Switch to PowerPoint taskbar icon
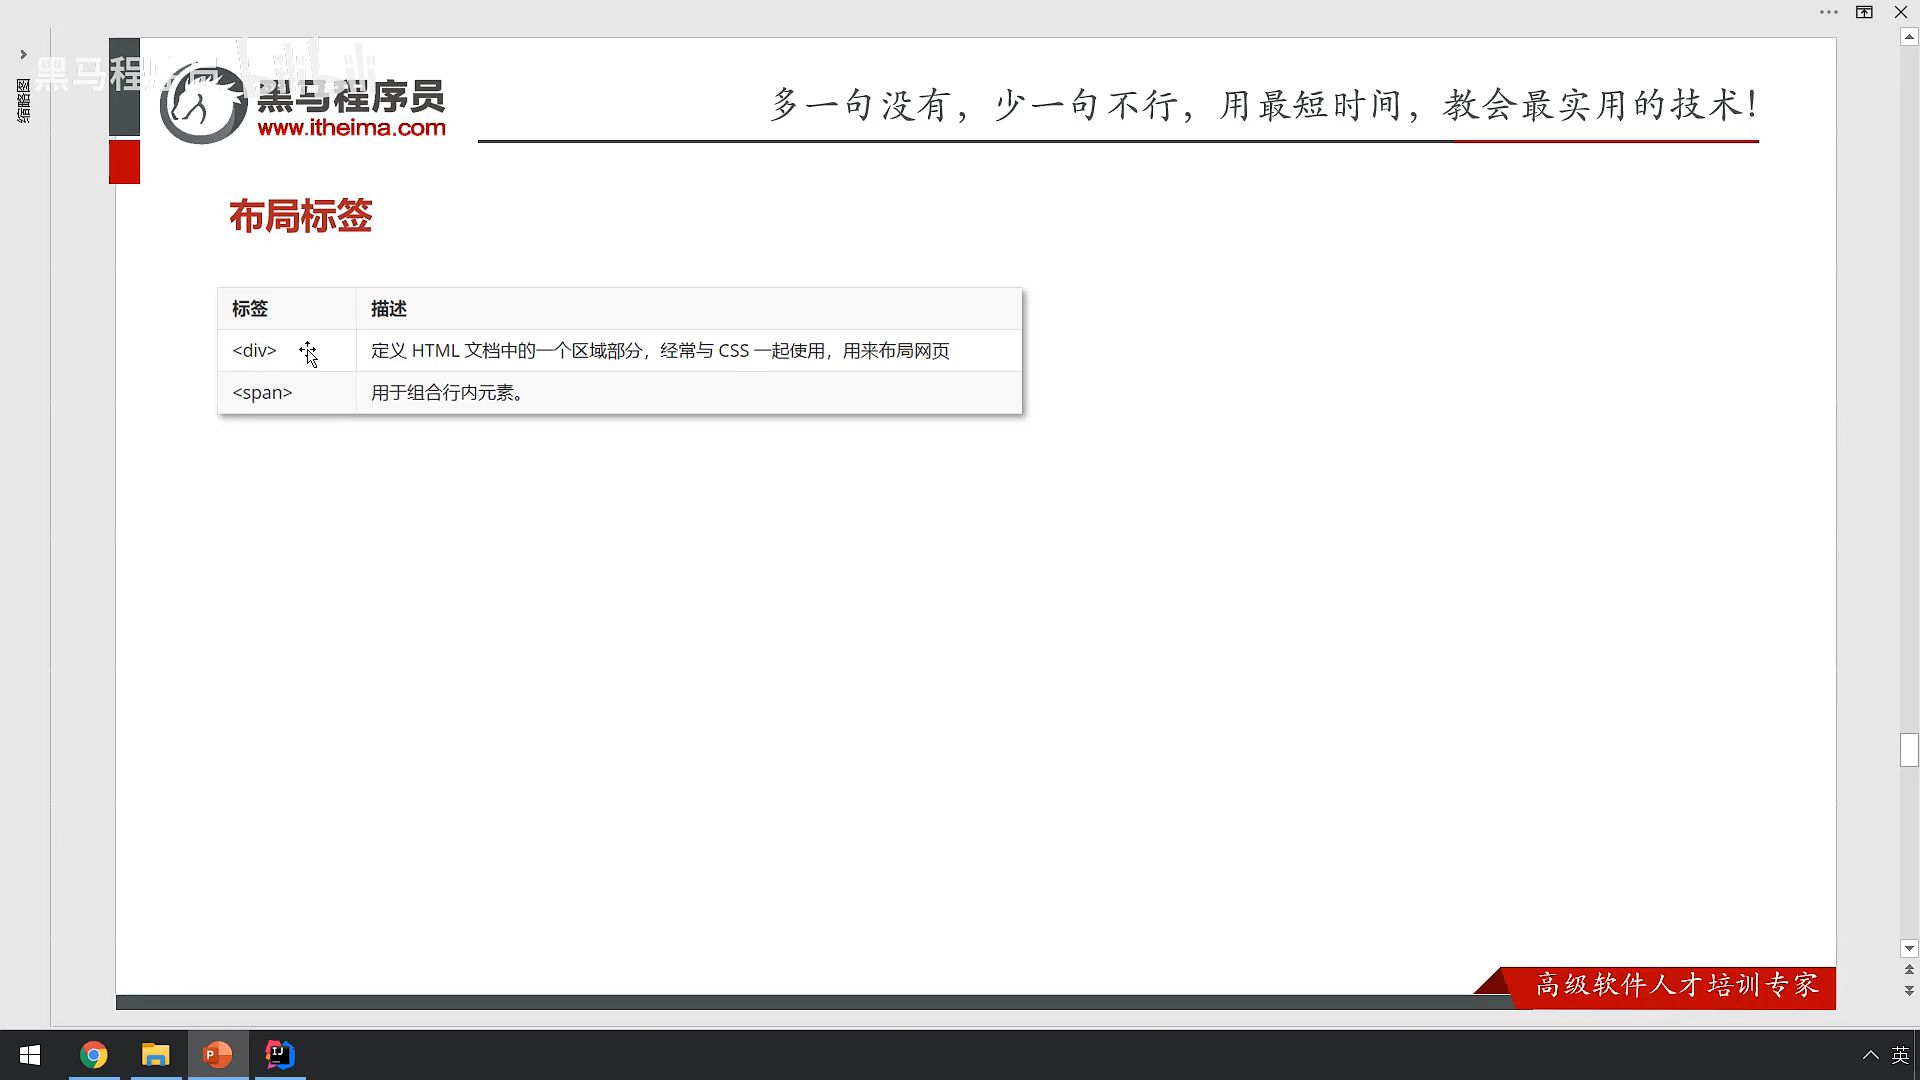 point(218,1055)
